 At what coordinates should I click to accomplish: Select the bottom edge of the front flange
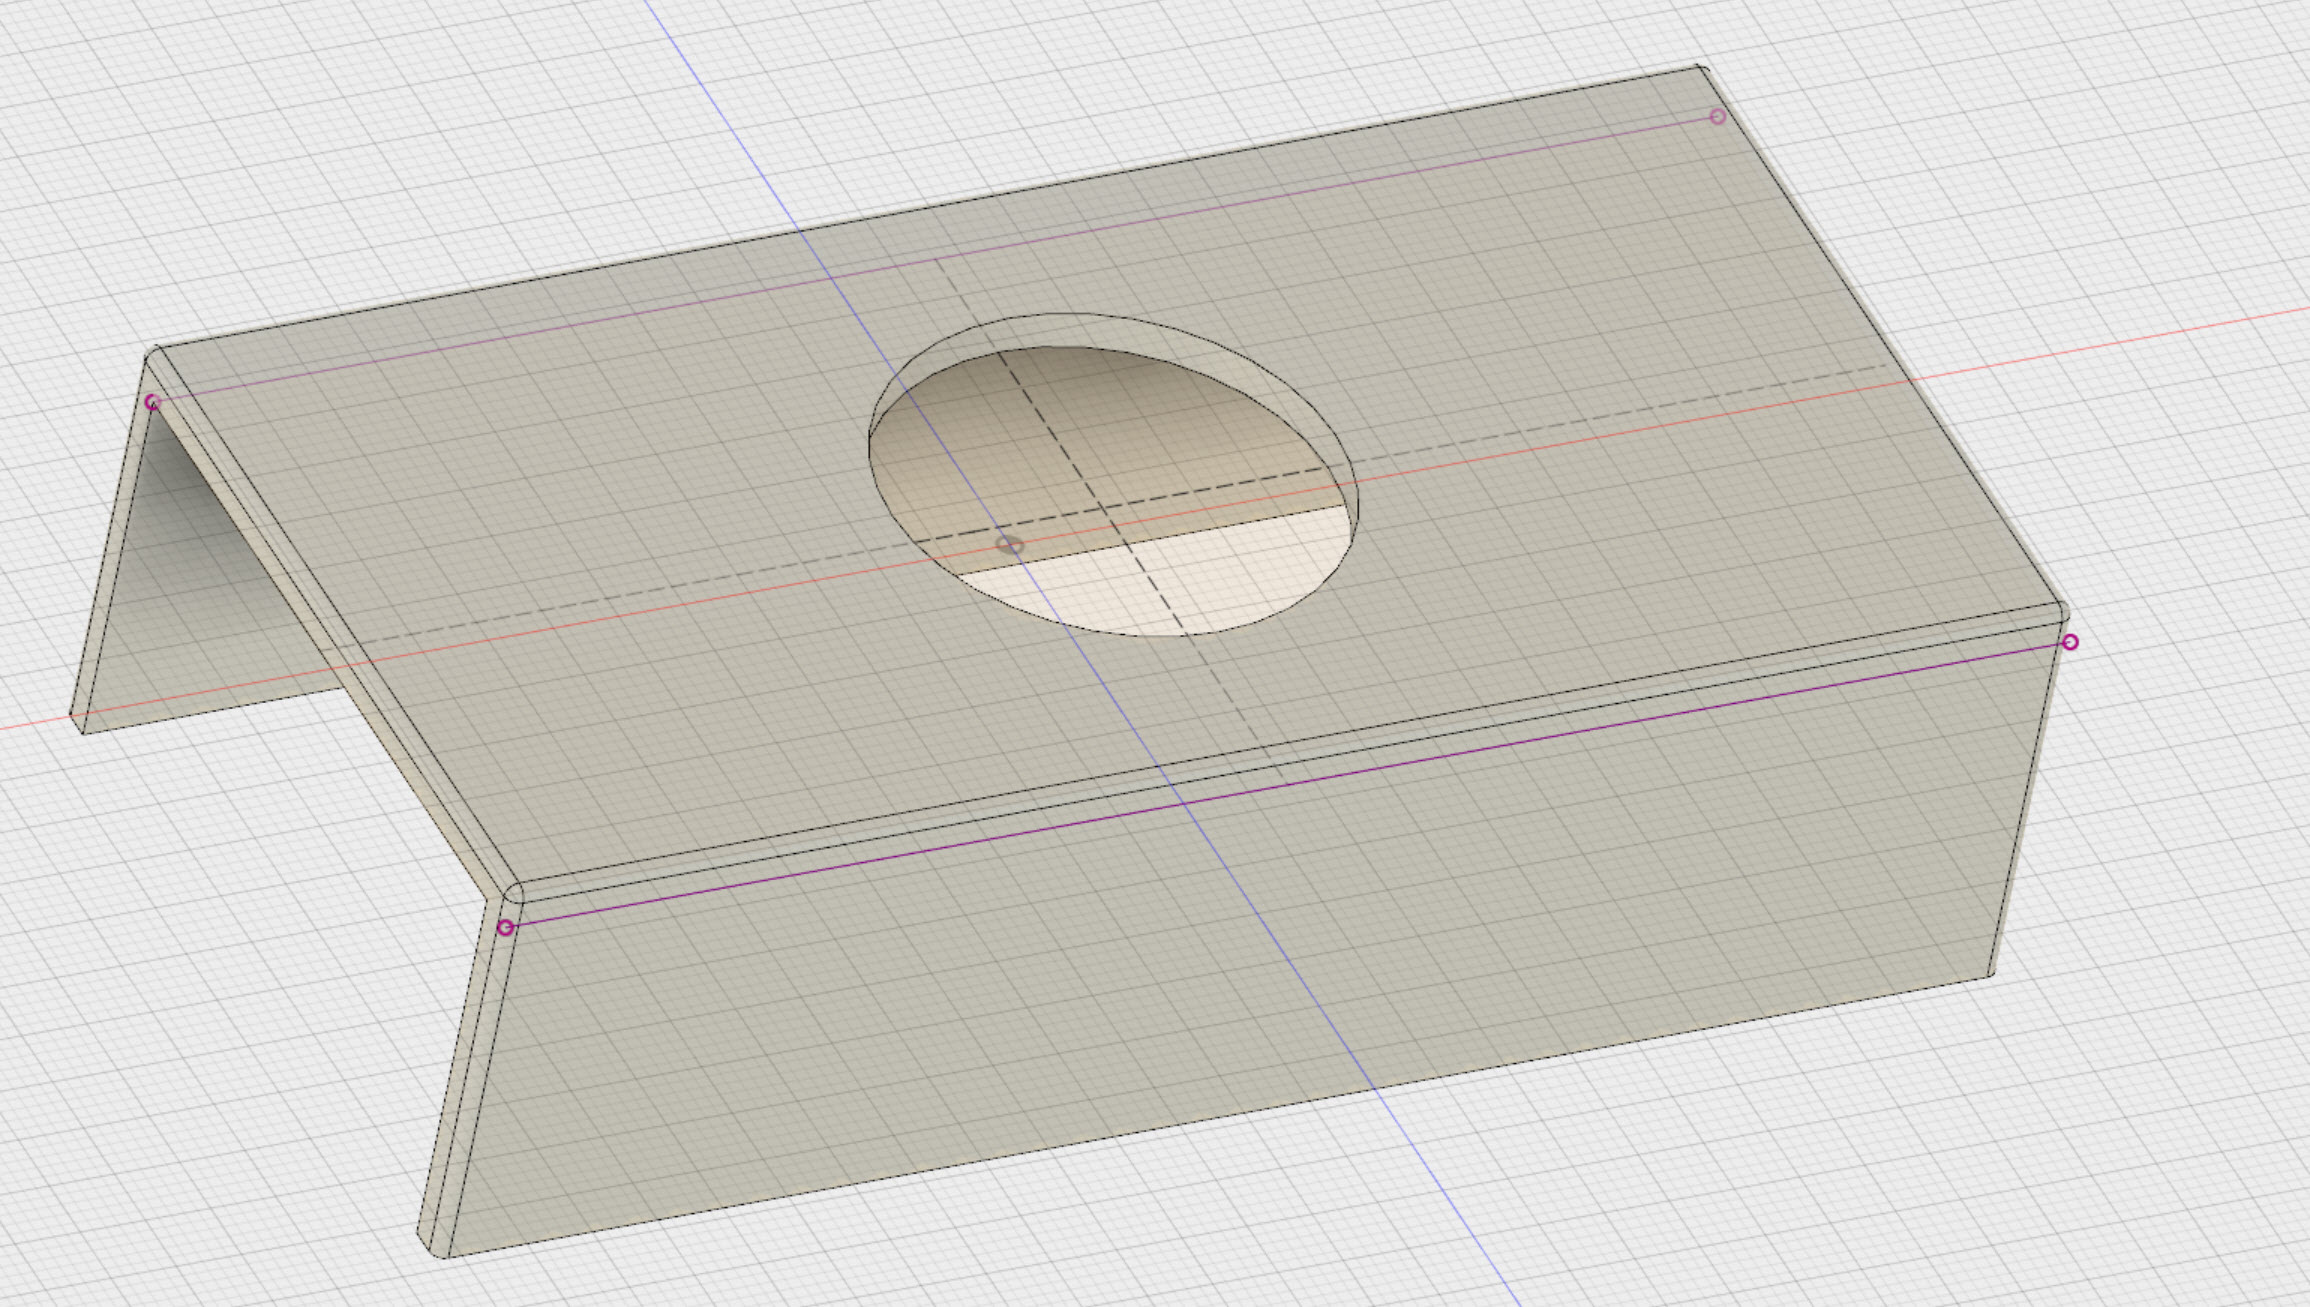coord(1218,1116)
